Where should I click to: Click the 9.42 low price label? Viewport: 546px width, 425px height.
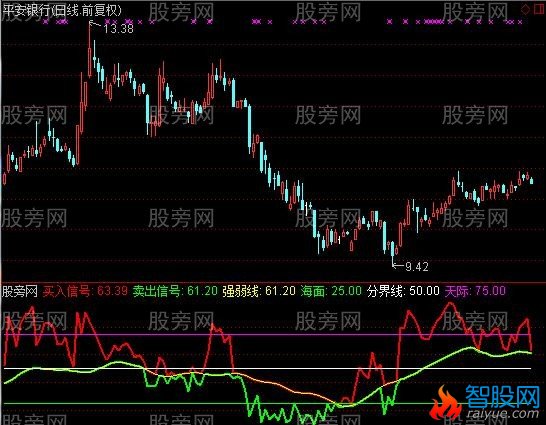(417, 267)
